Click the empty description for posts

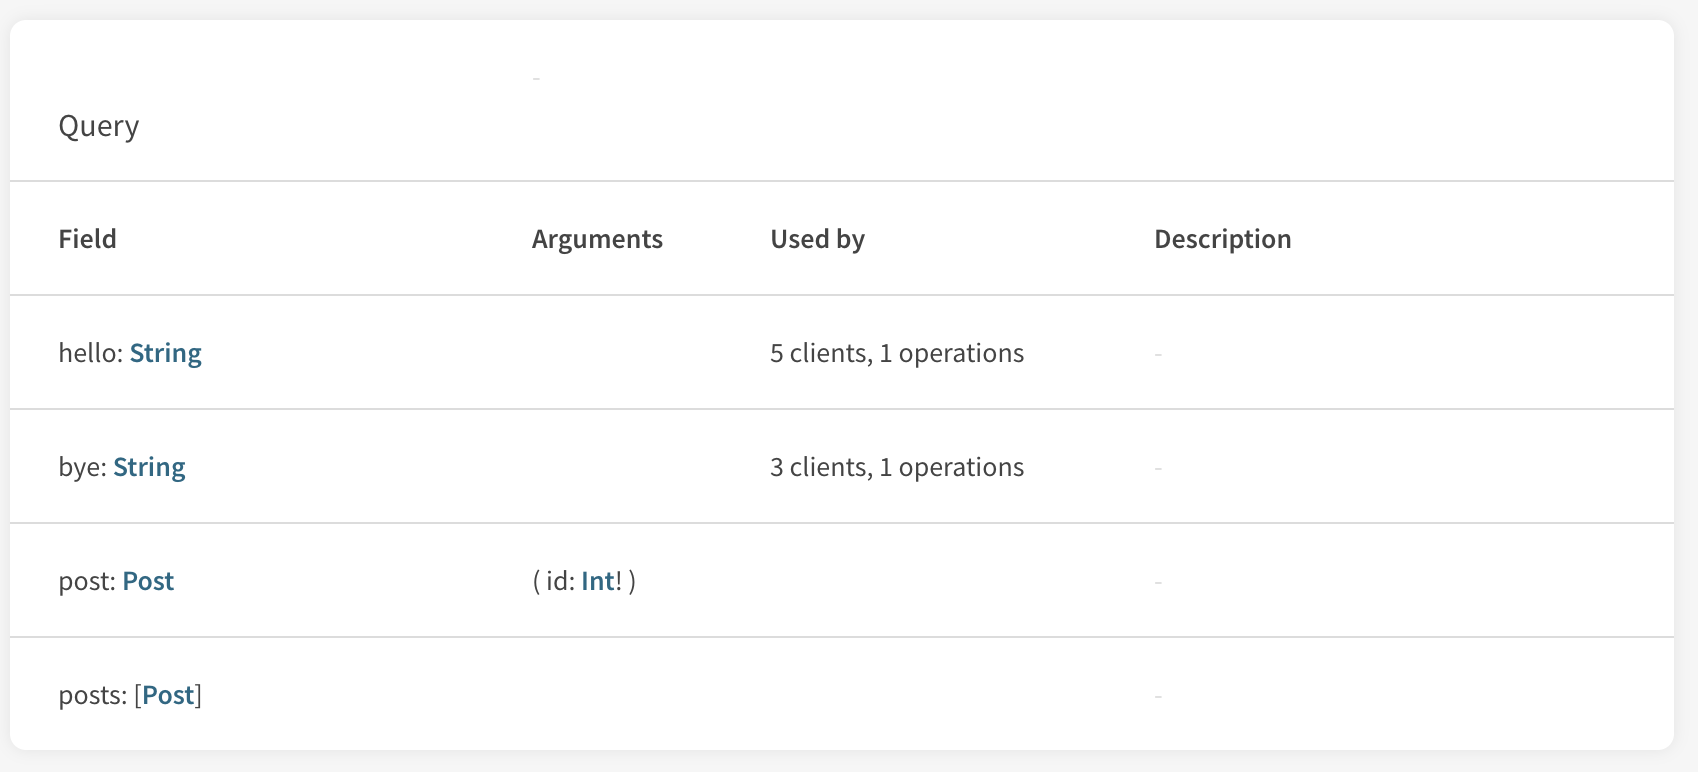tap(1157, 694)
